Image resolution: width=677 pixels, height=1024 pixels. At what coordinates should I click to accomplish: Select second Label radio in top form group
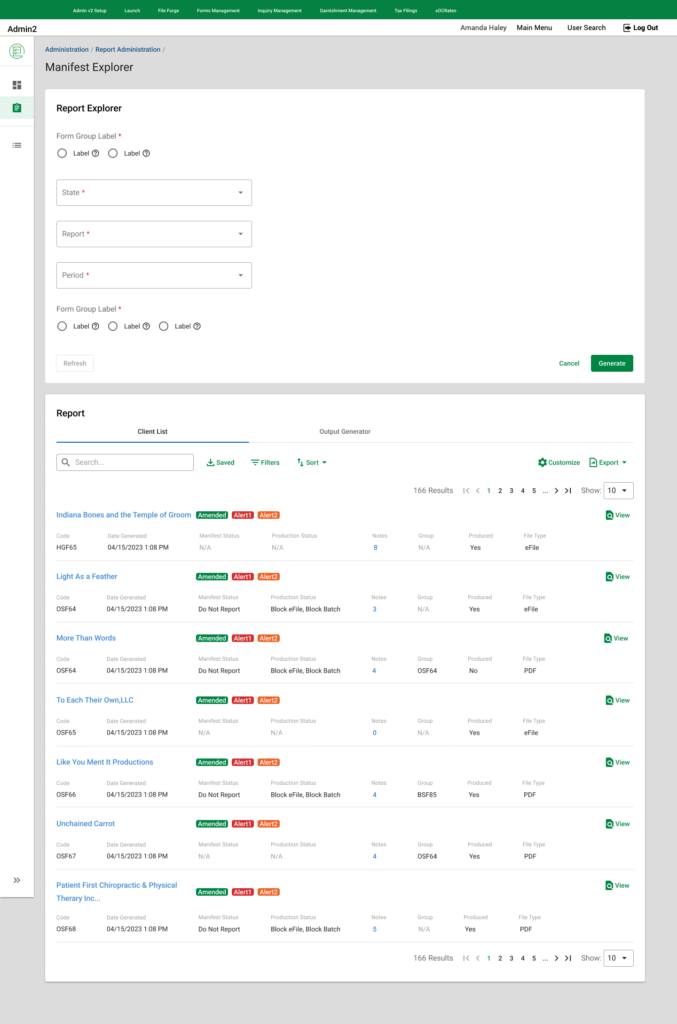[113, 153]
